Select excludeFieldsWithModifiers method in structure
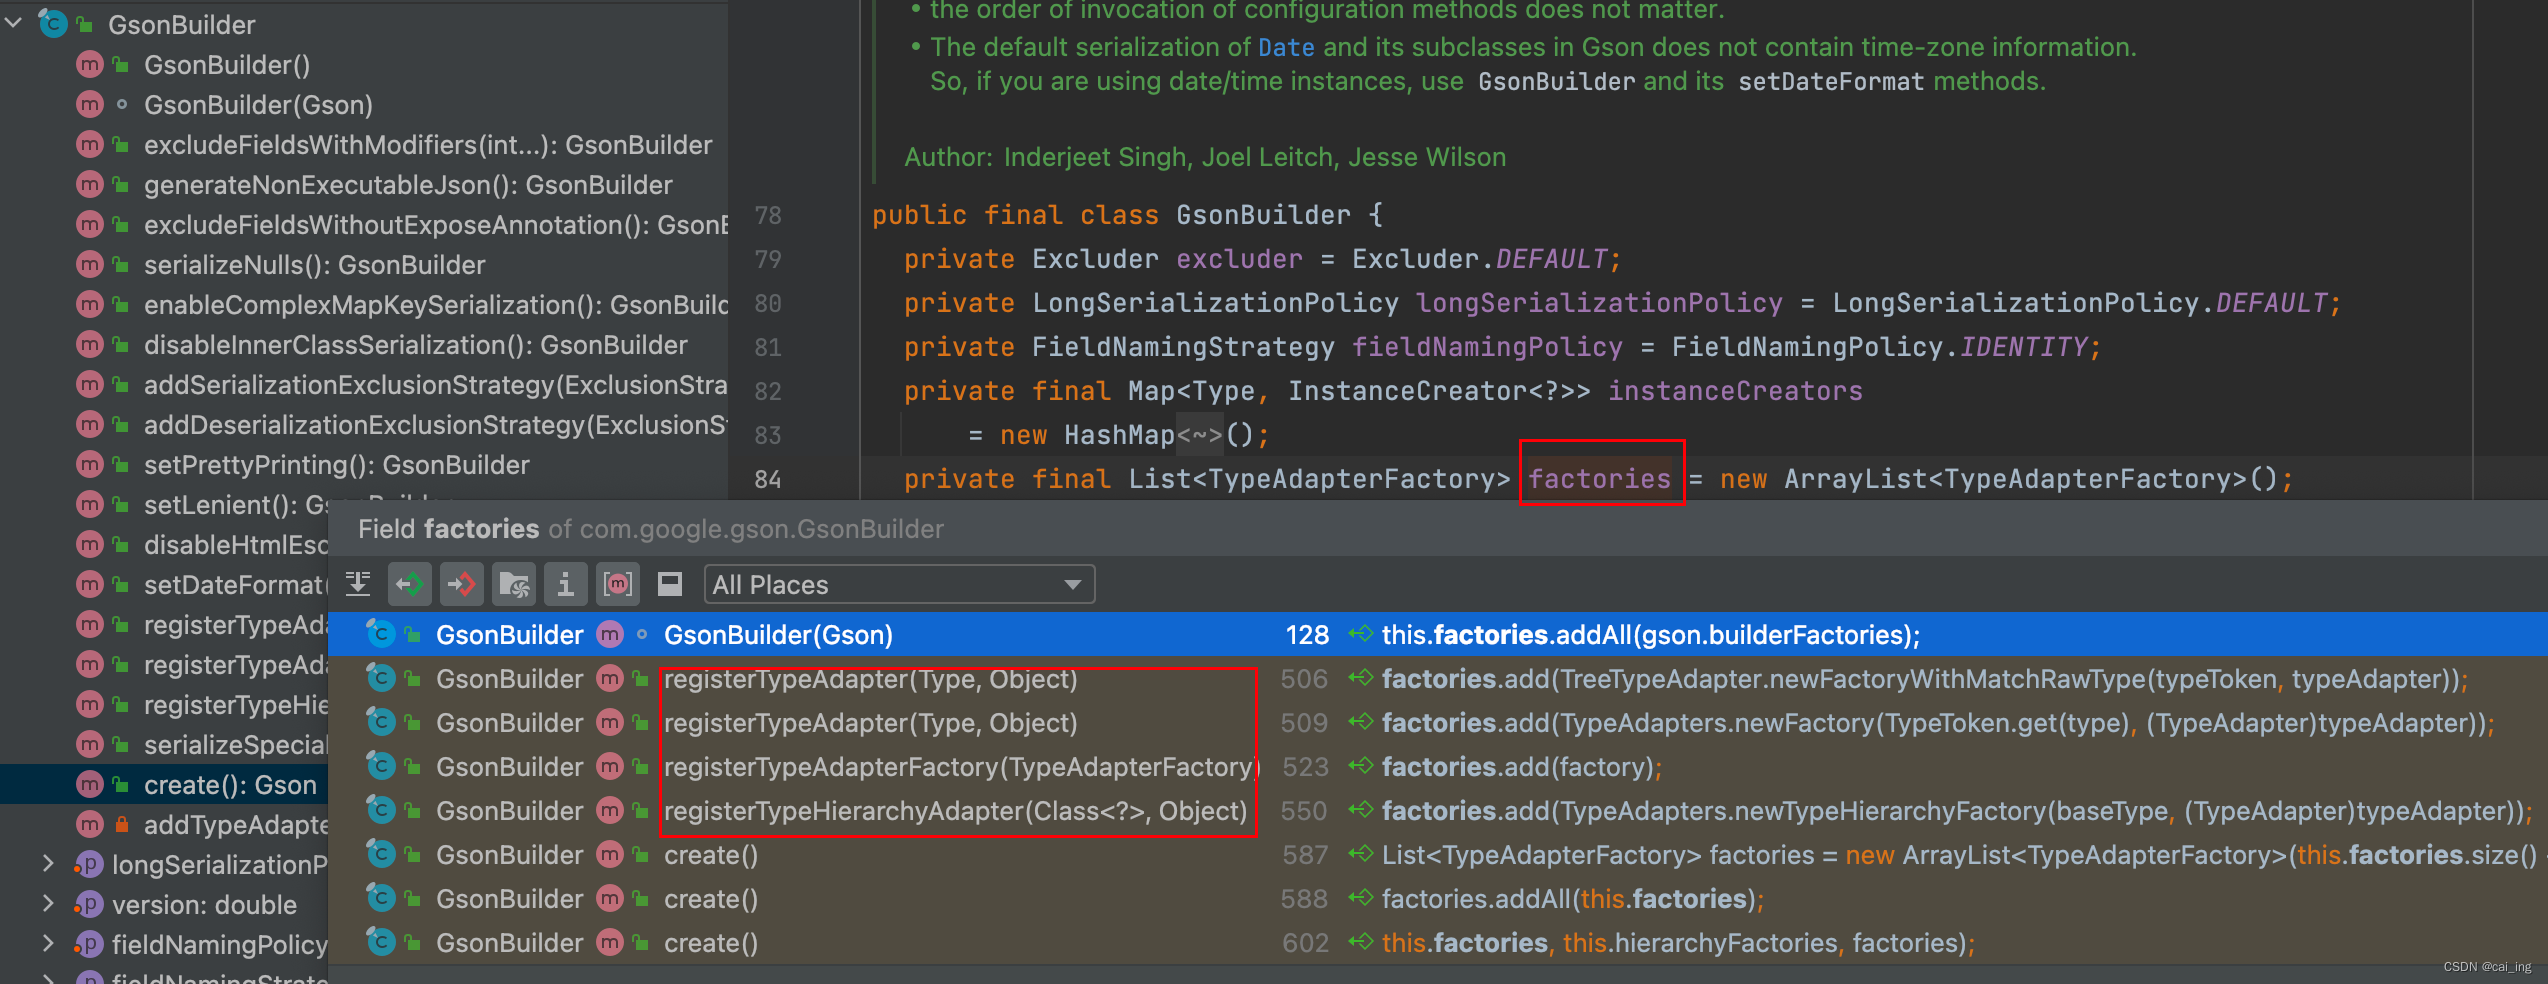2548x984 pixels. click(x=428, y=145)
